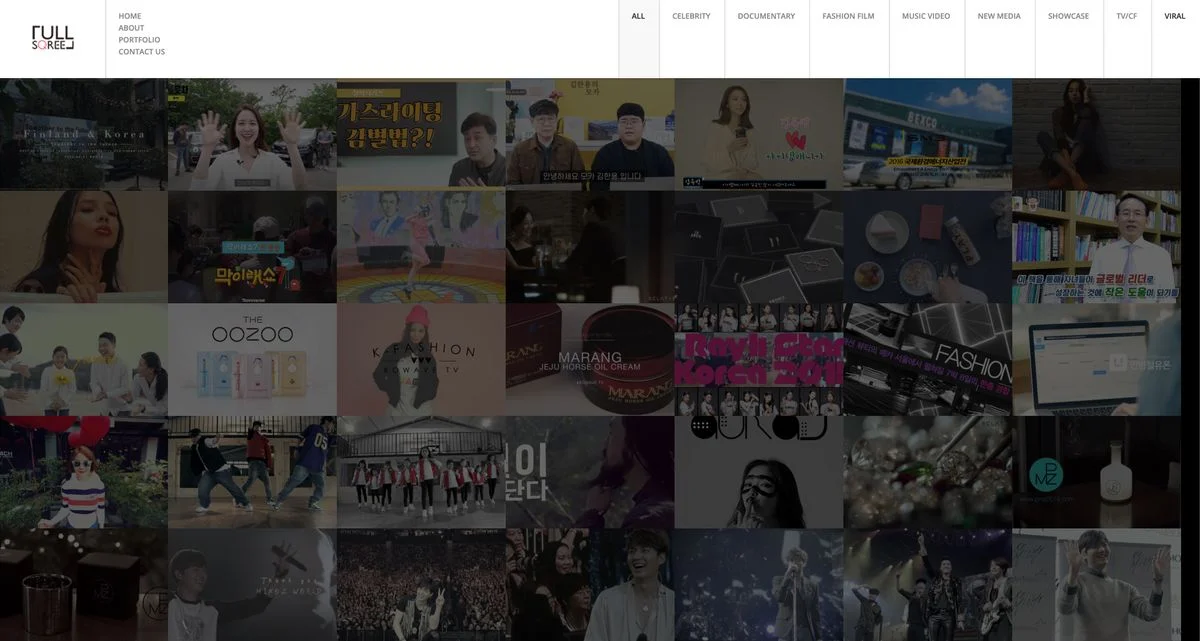The height and width of the screenshot is (641, 1200).
Task: Open the HOME navigation link
Action: (130, 16)
